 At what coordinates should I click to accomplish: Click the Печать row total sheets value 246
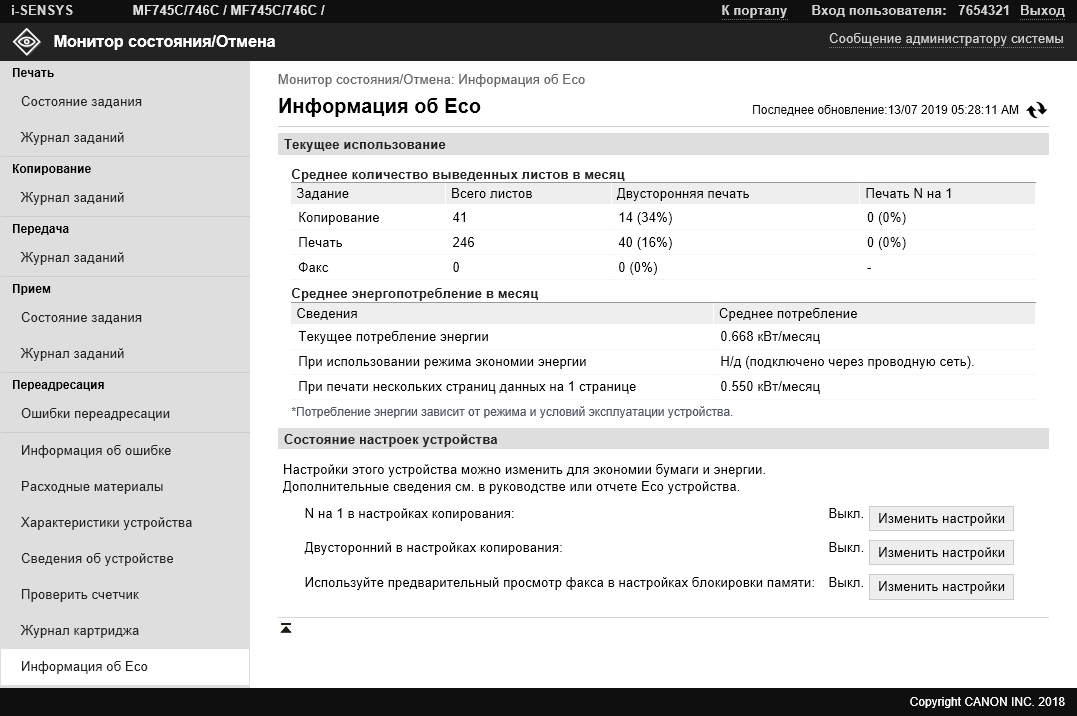(x=464, y=243)
